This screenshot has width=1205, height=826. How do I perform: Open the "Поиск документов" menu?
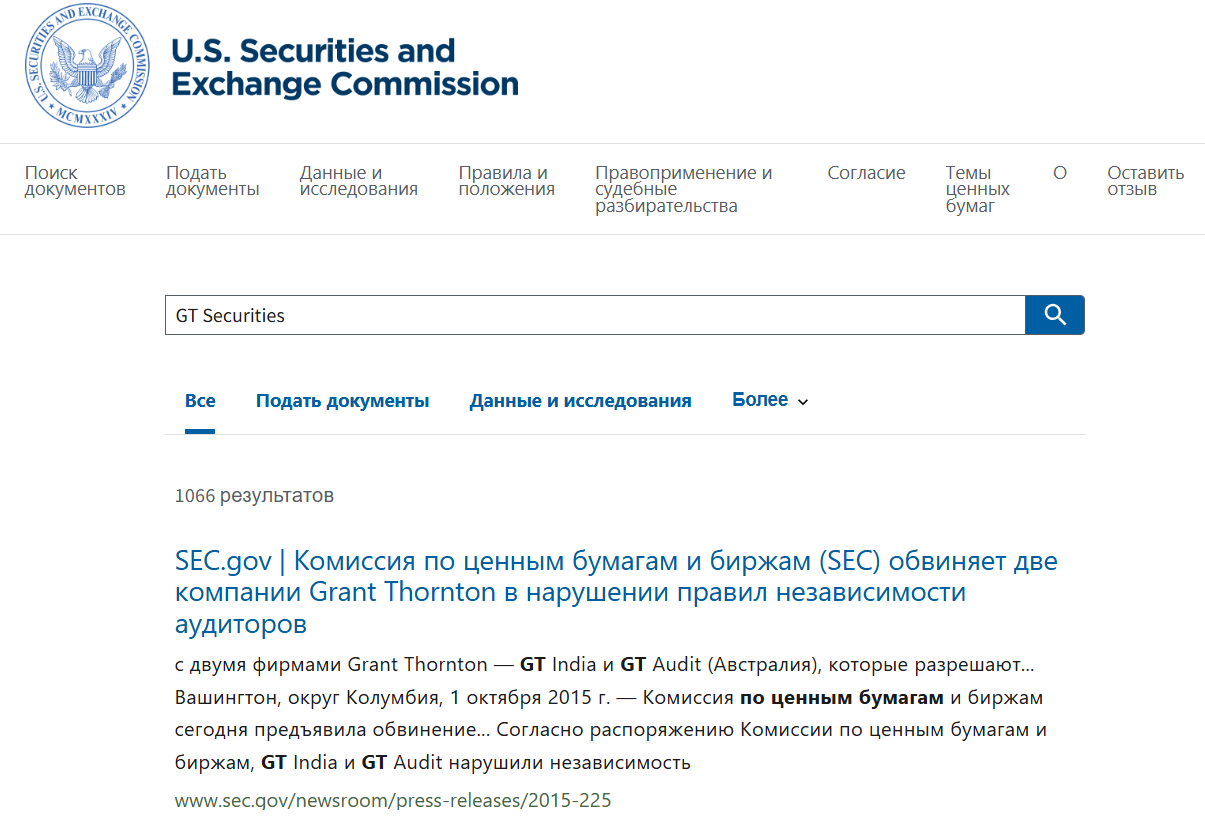pyautogui.click(x=75, y=180)
